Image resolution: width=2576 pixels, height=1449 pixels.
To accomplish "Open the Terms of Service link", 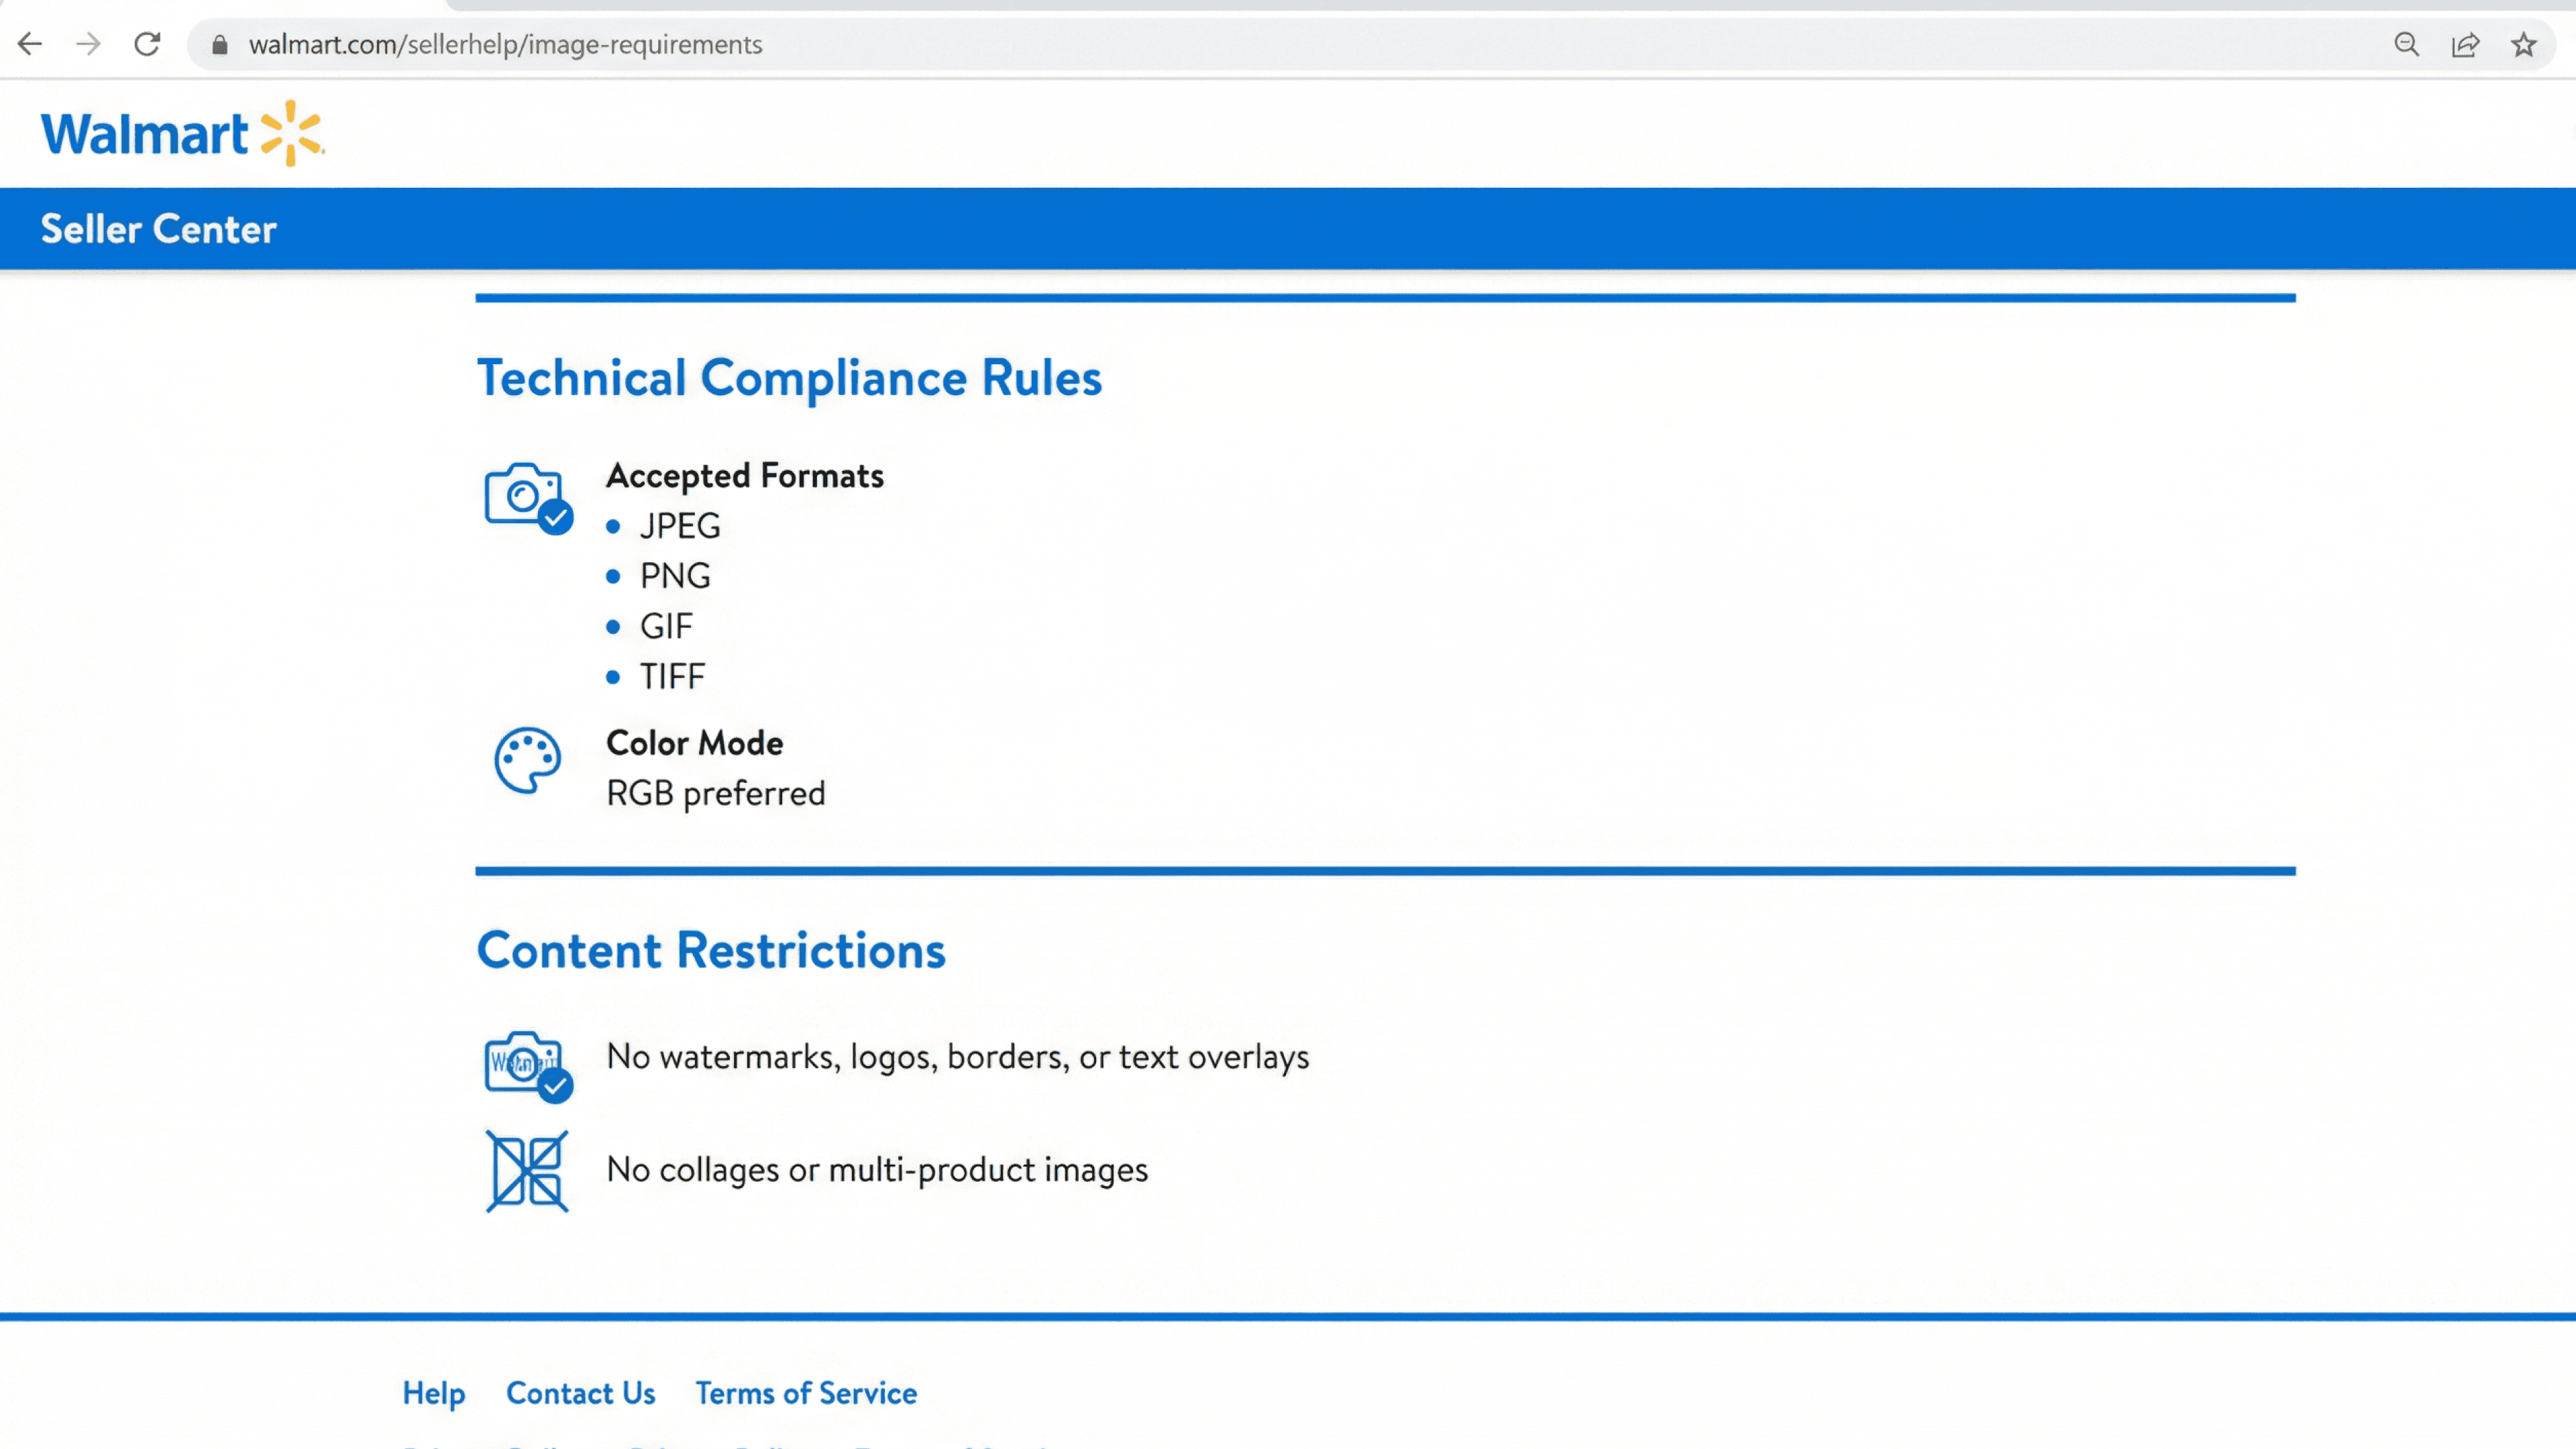I will [x=806, y=1393].
